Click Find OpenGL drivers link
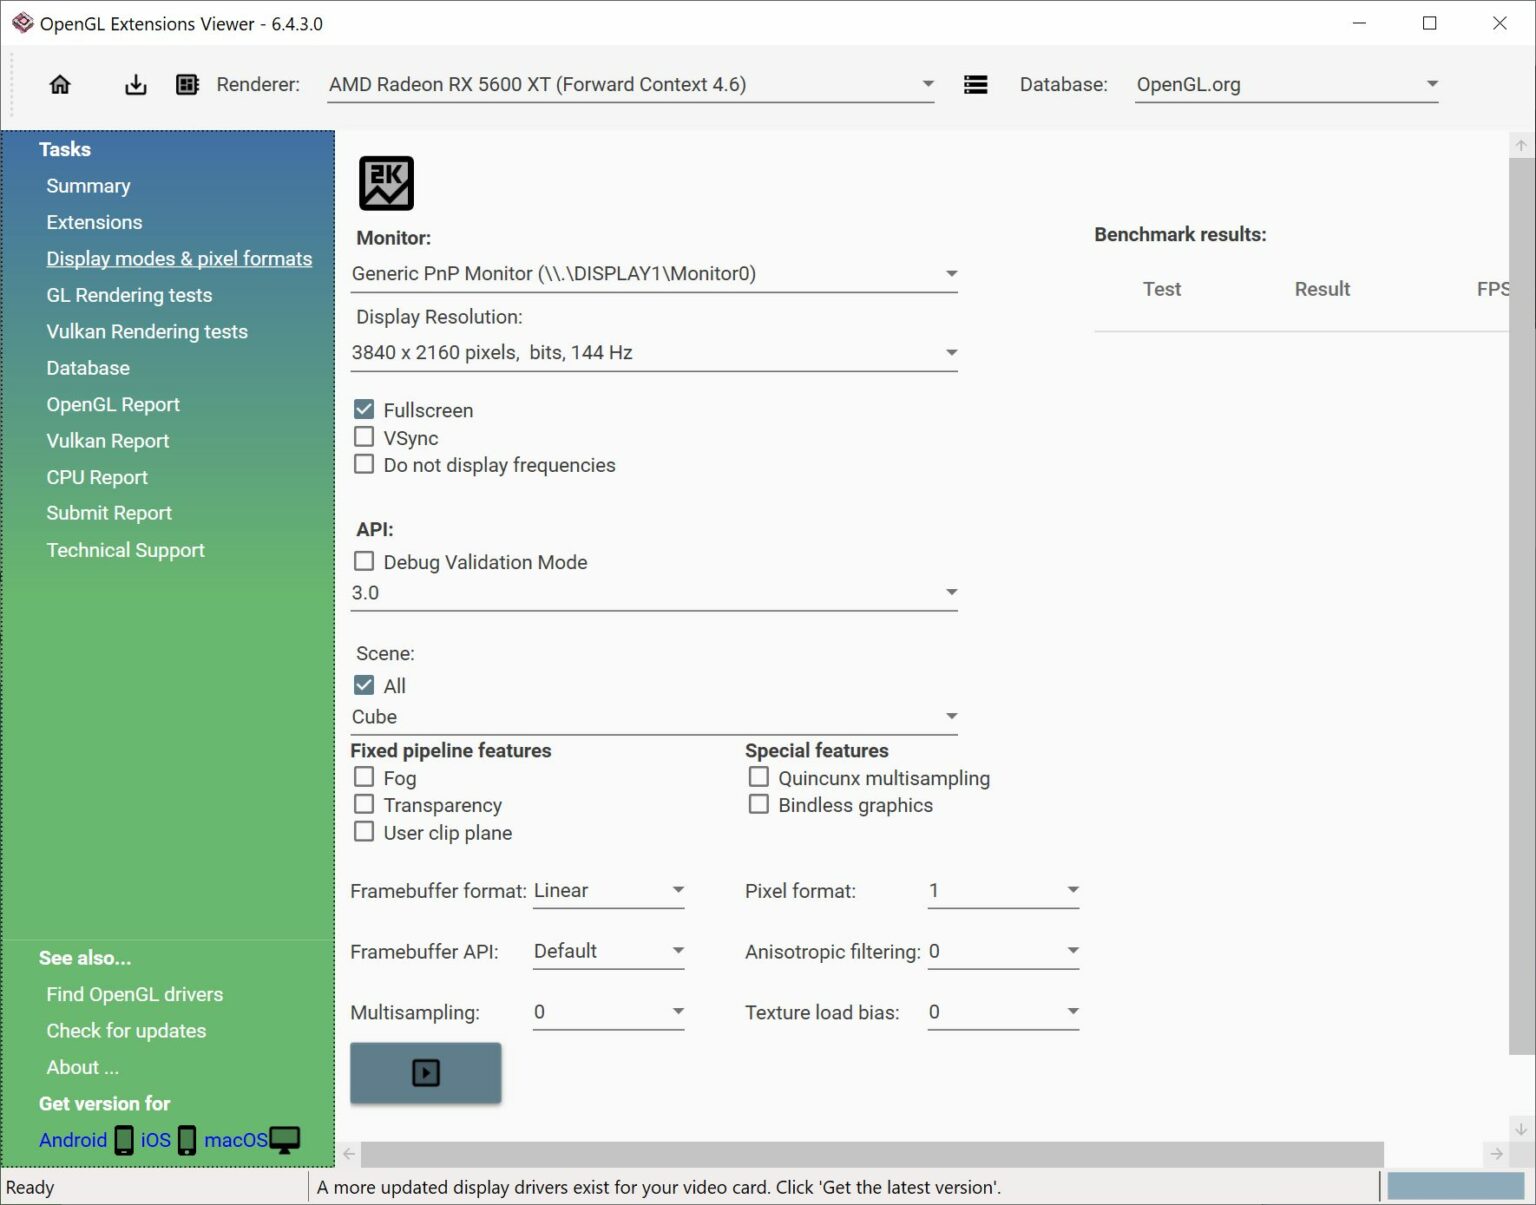 (x=135, y=994)
